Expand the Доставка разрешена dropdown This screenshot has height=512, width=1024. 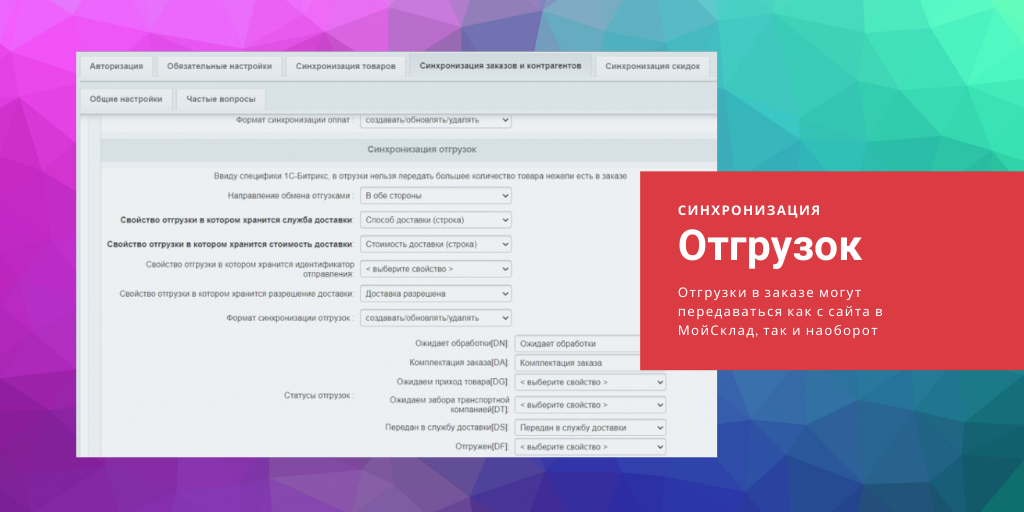click(x=435, y=294)
